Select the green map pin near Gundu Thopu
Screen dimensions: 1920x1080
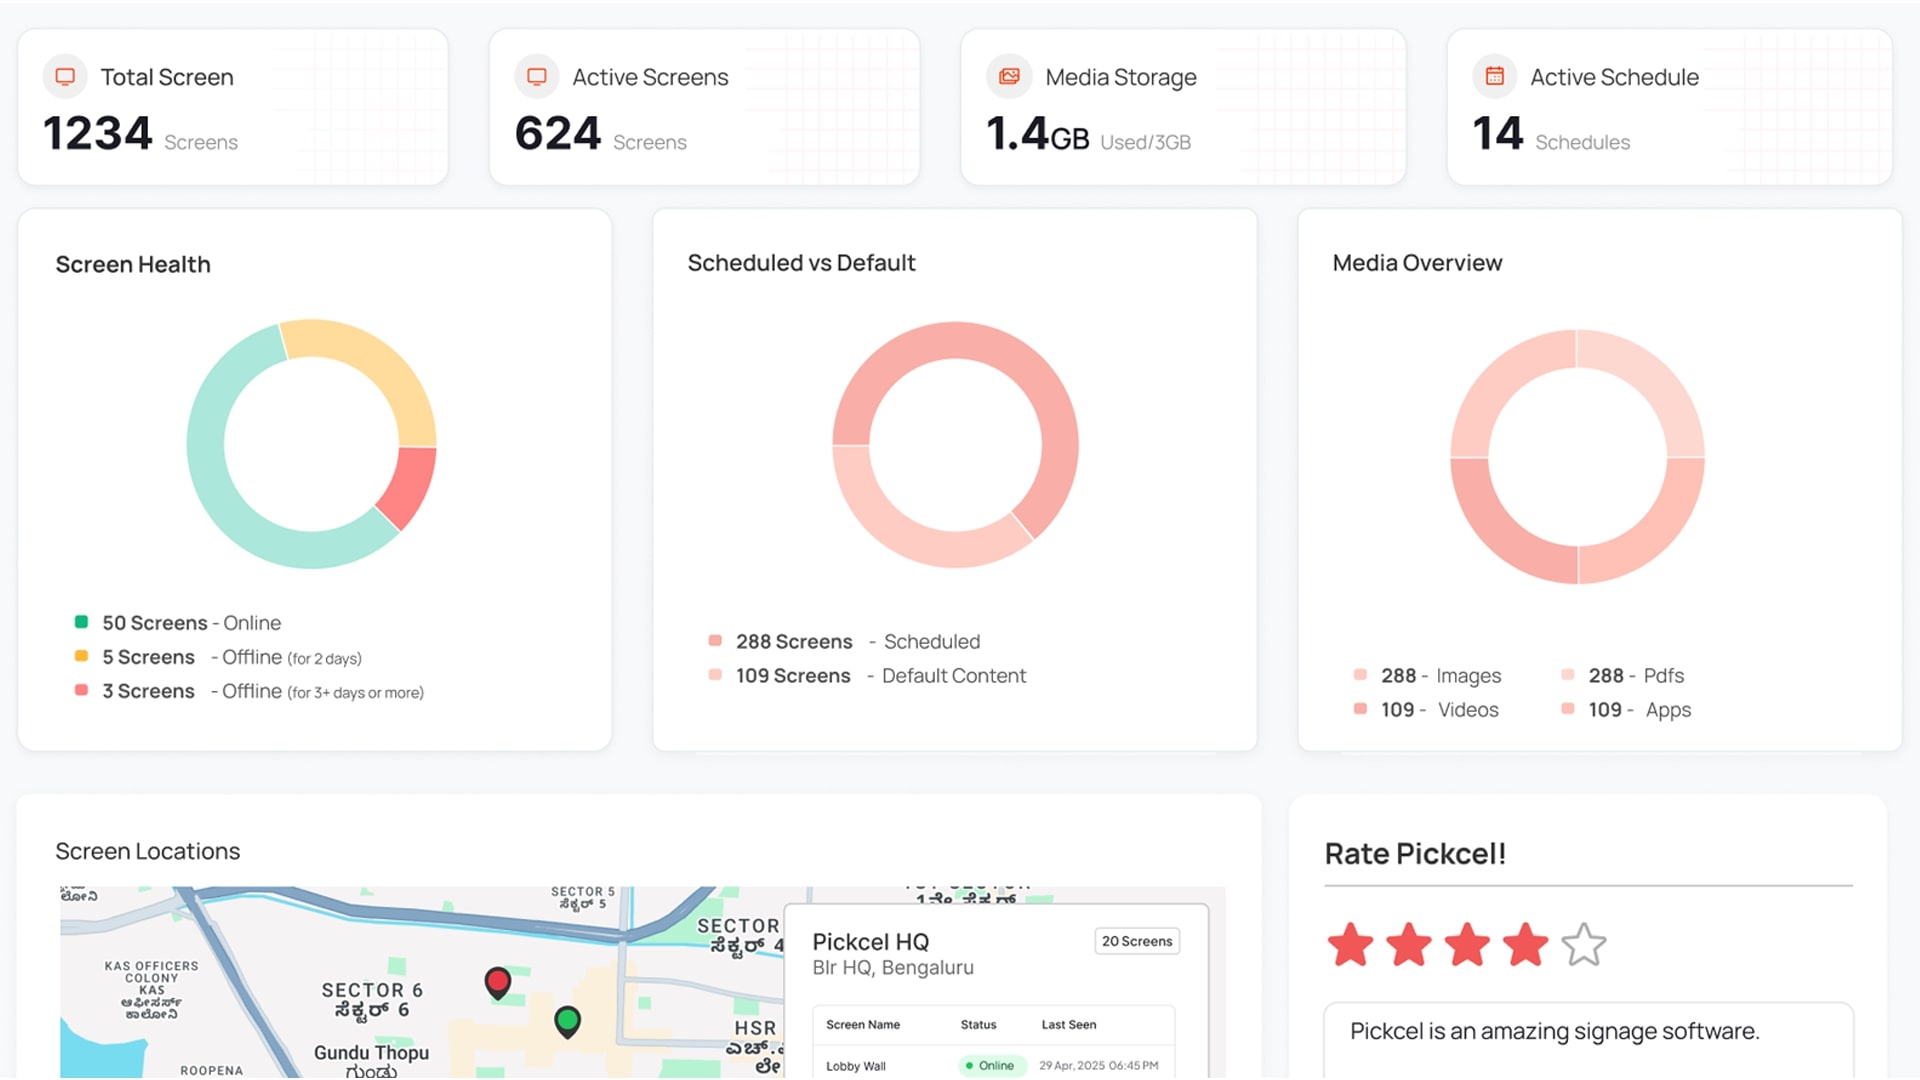pyautogui.click(x=567, y=1021)
